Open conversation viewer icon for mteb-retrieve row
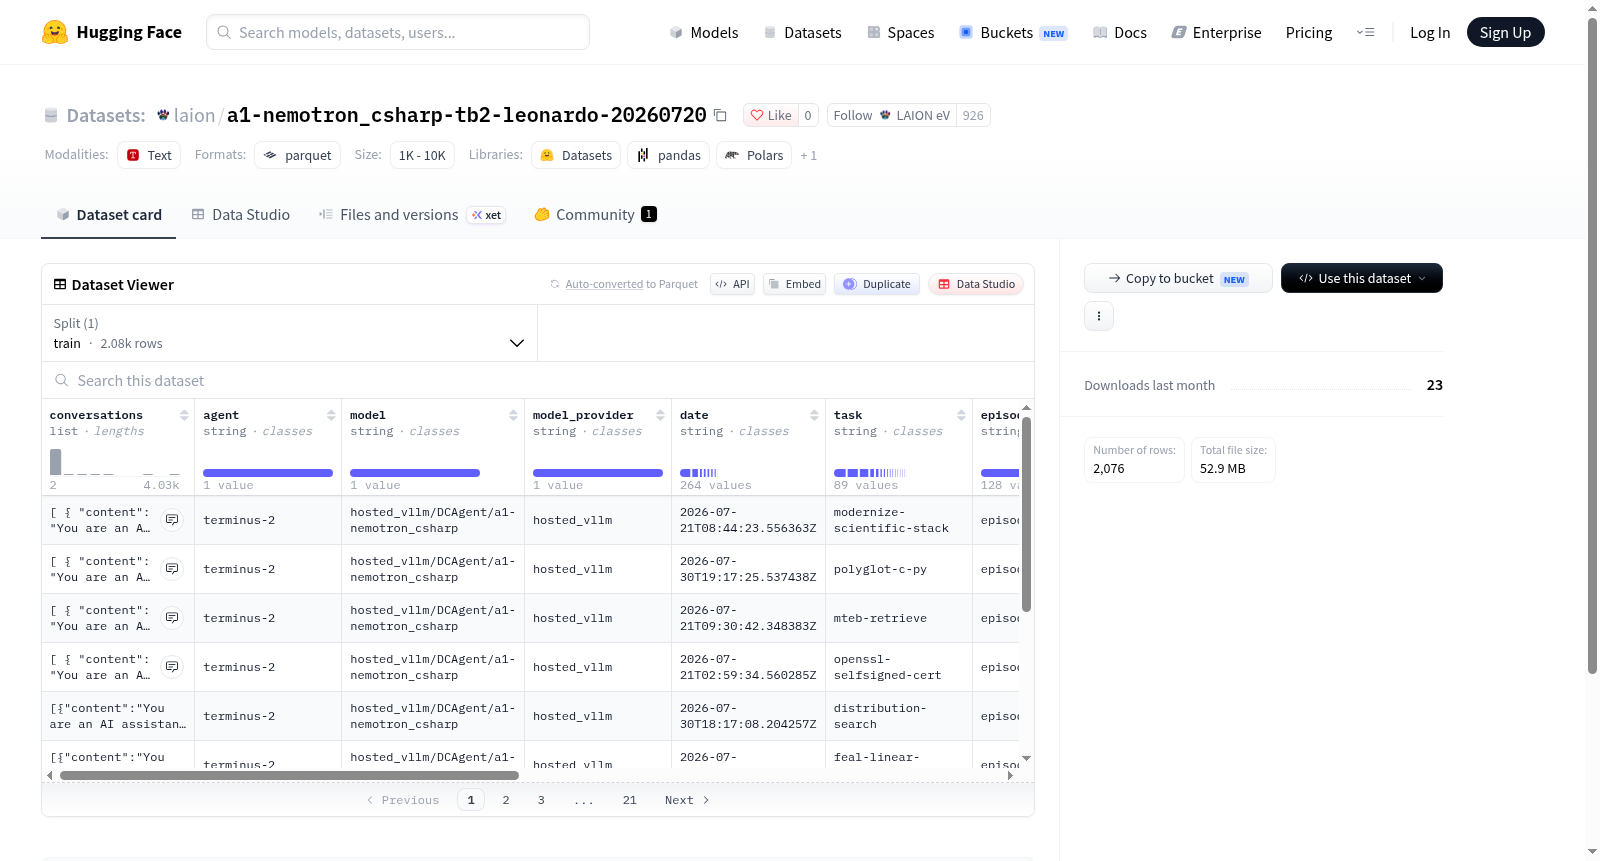Viewport: 1600px width, 861px height. [172, 618]
